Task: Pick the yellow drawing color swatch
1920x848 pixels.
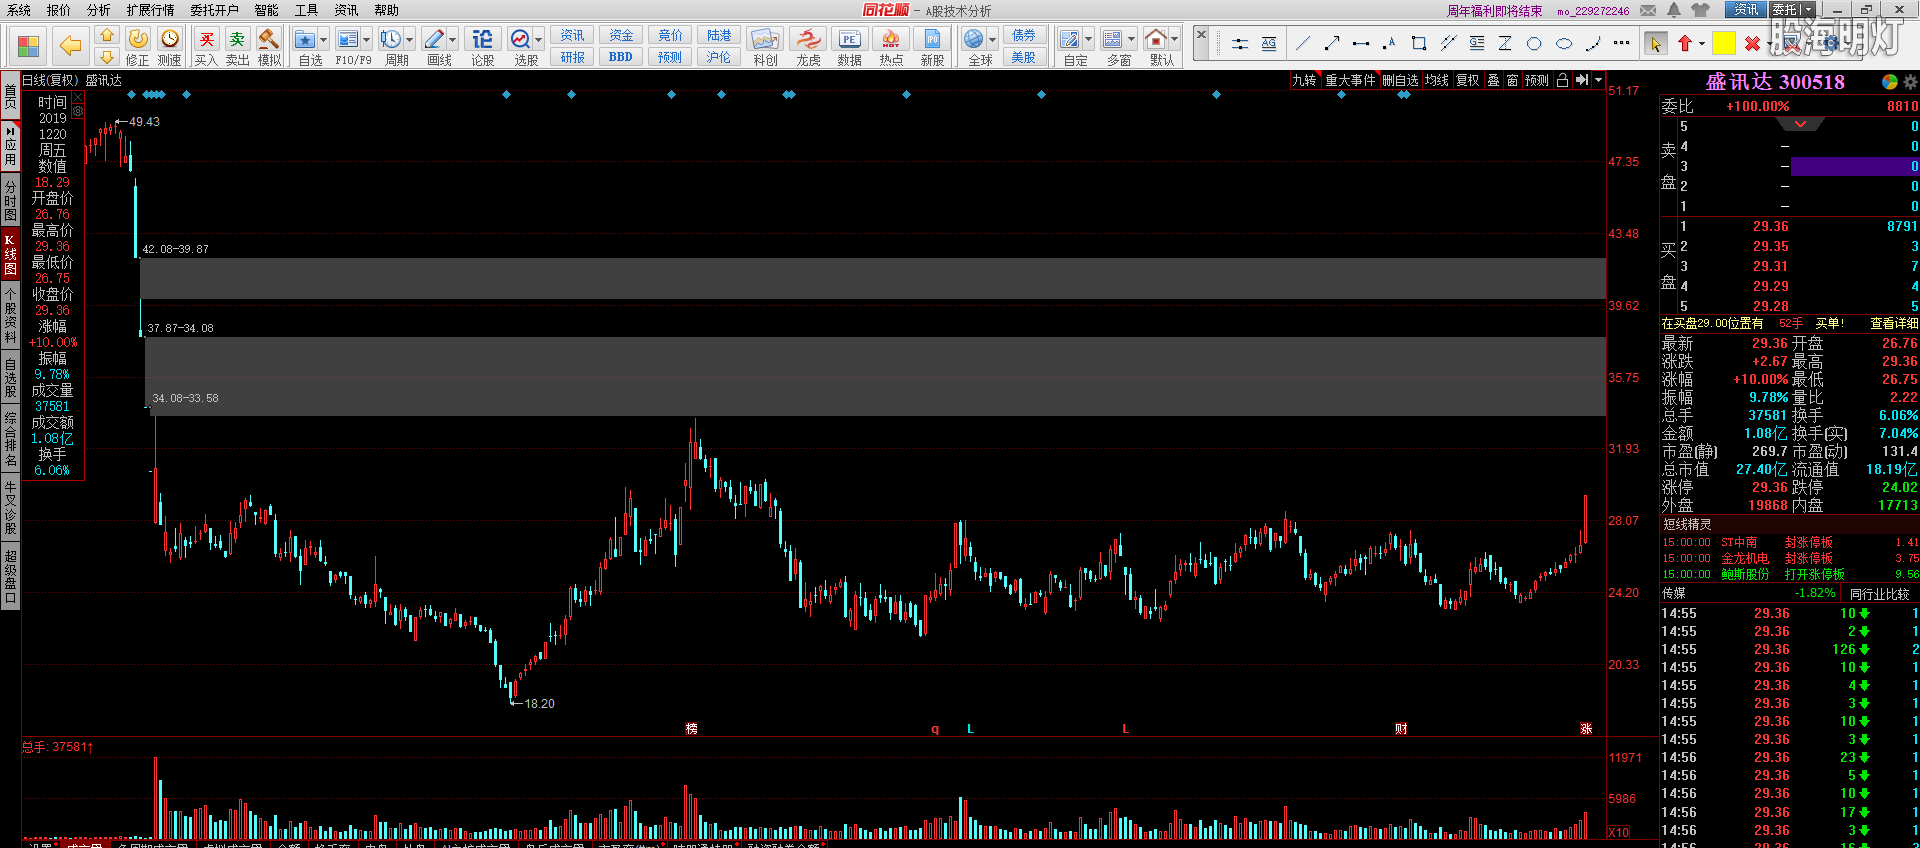Action: click(x=1723, y=43)
